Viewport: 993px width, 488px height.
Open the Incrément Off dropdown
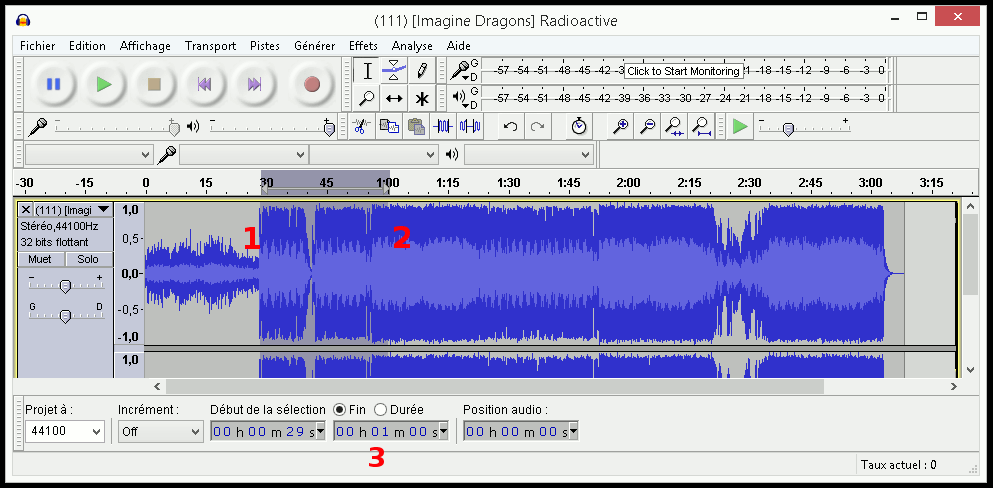pyautogui.click(x=161, y=432)
